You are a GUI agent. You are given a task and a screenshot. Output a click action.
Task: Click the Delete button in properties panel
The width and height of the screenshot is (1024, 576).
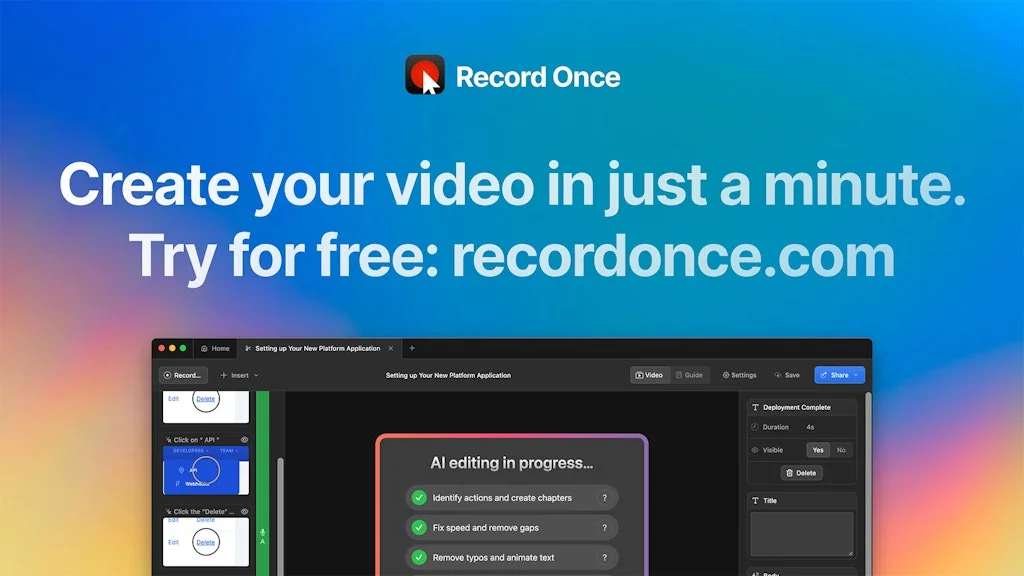coord(801,473)
